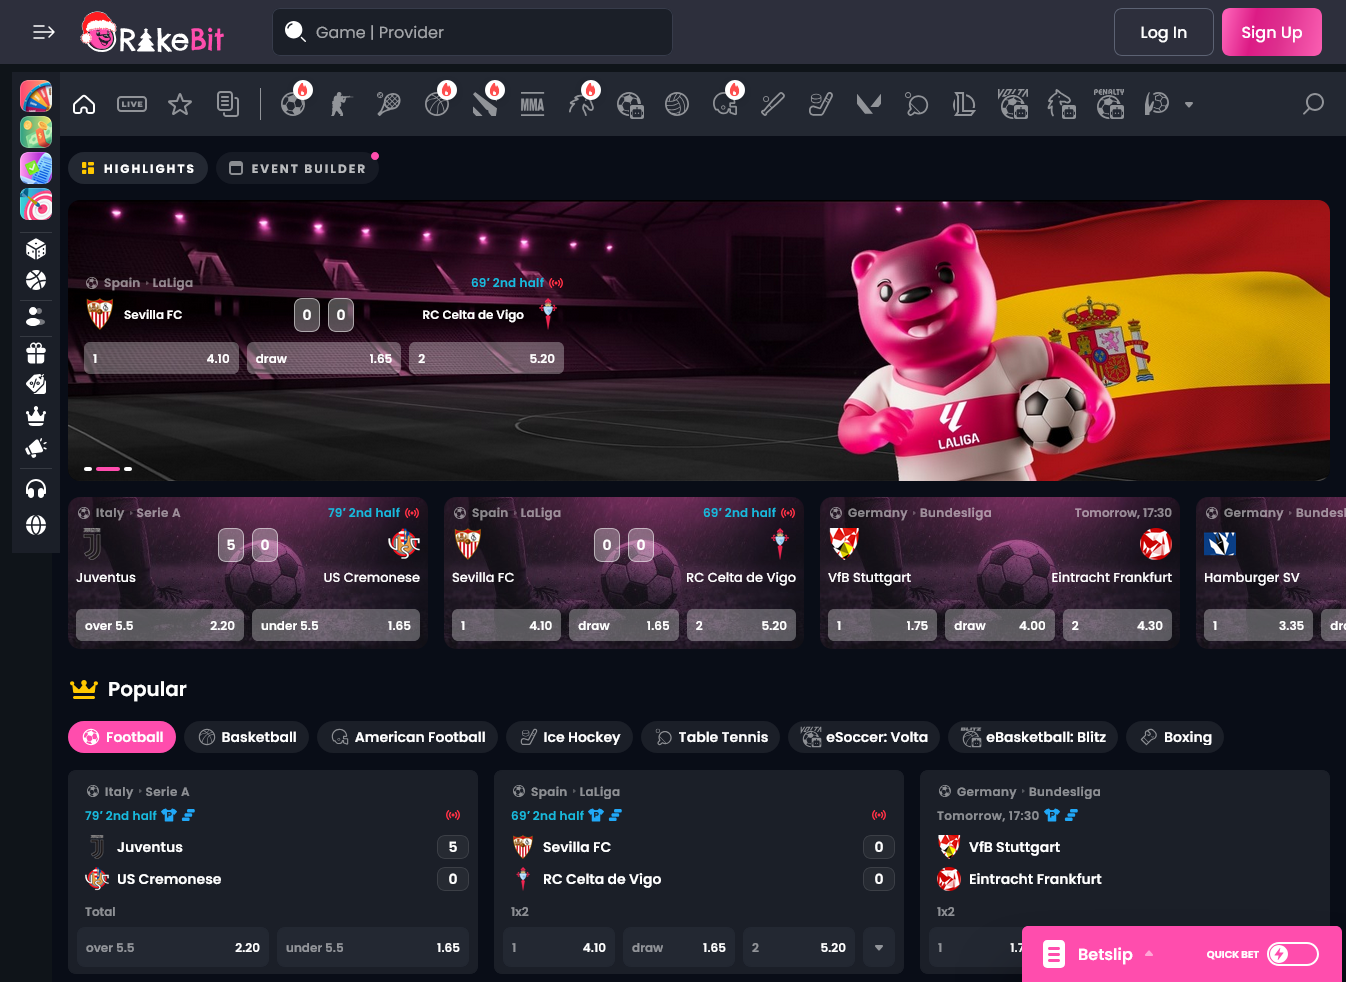Select the Boxing popular tab
1346x982 pixels.
coord(1176,737)
